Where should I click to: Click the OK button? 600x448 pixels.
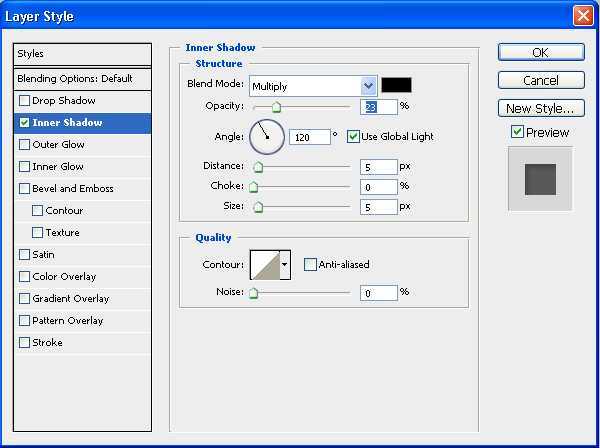pos(541,52)
